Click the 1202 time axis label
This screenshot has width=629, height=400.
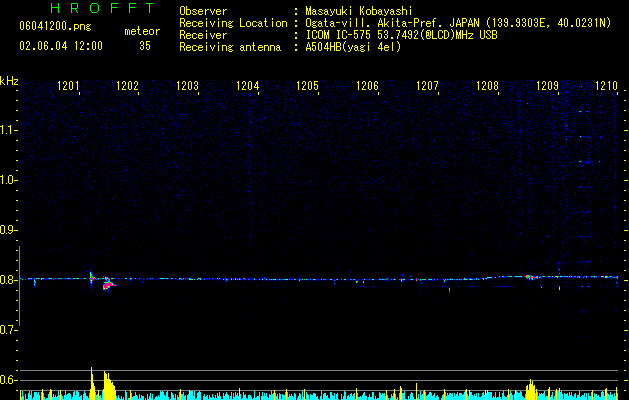pyautogui.click(x=127, y=86)
